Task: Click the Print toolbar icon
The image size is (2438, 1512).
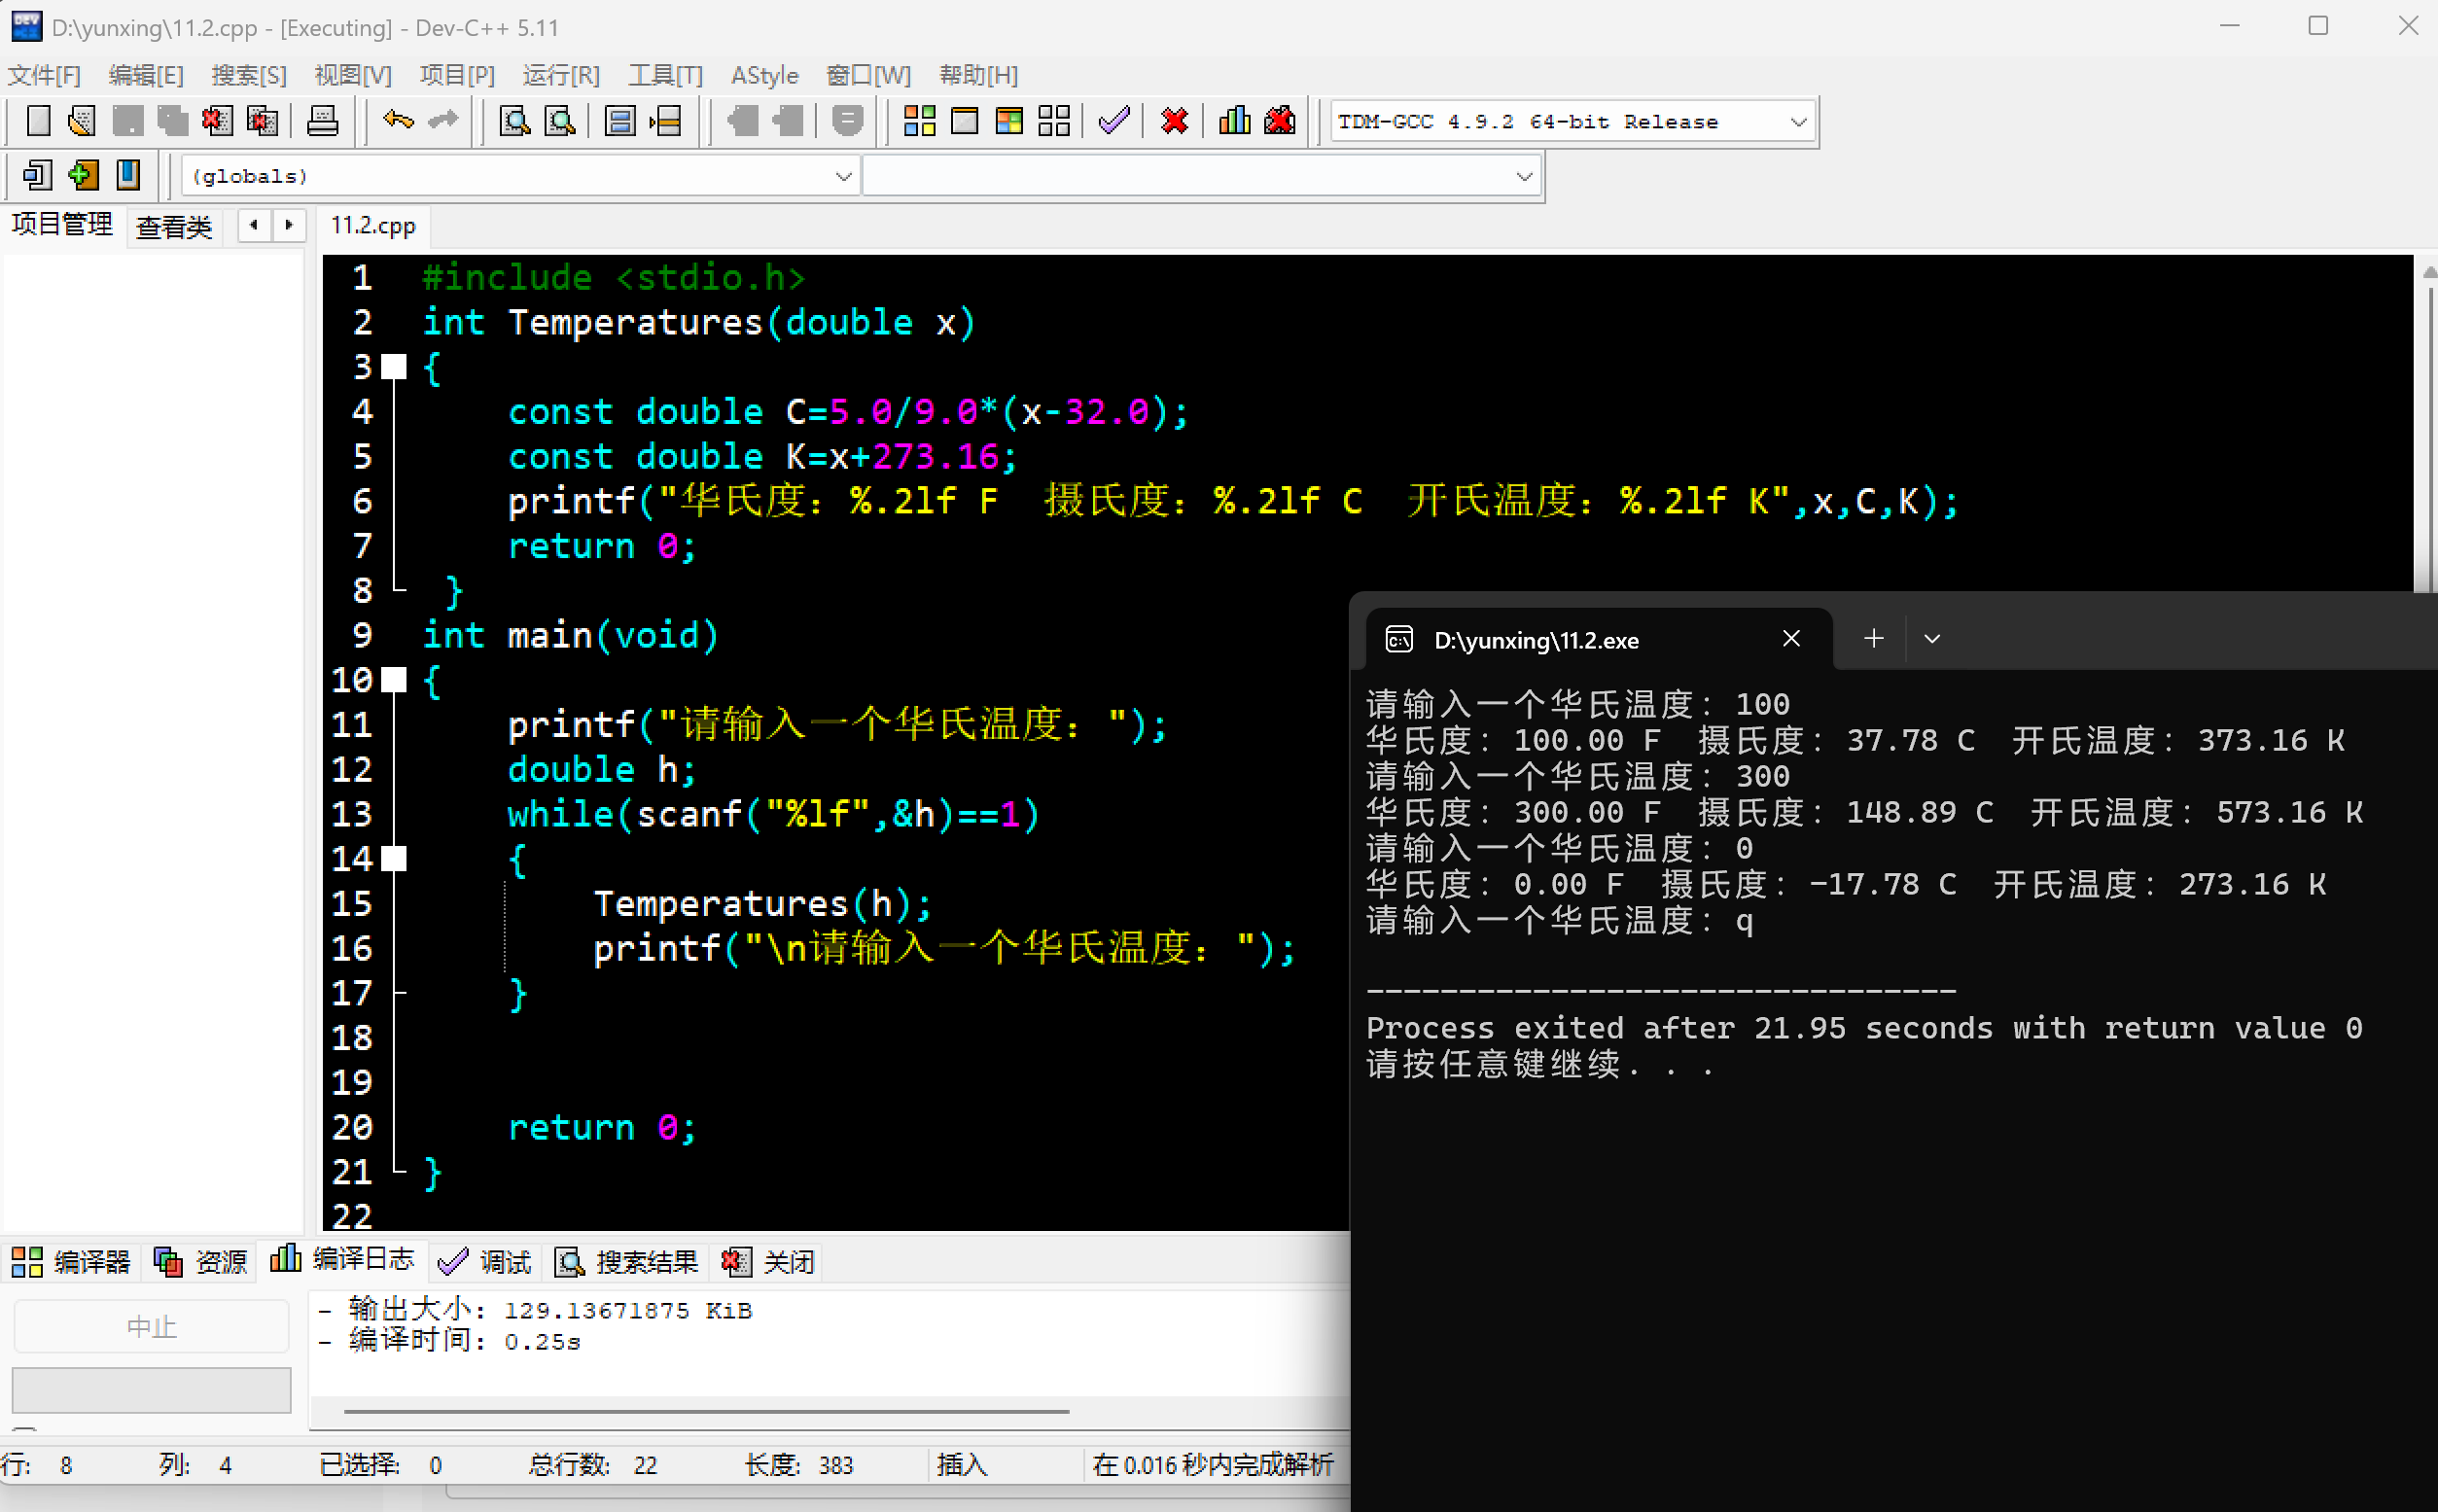Action: pos(322,121)
